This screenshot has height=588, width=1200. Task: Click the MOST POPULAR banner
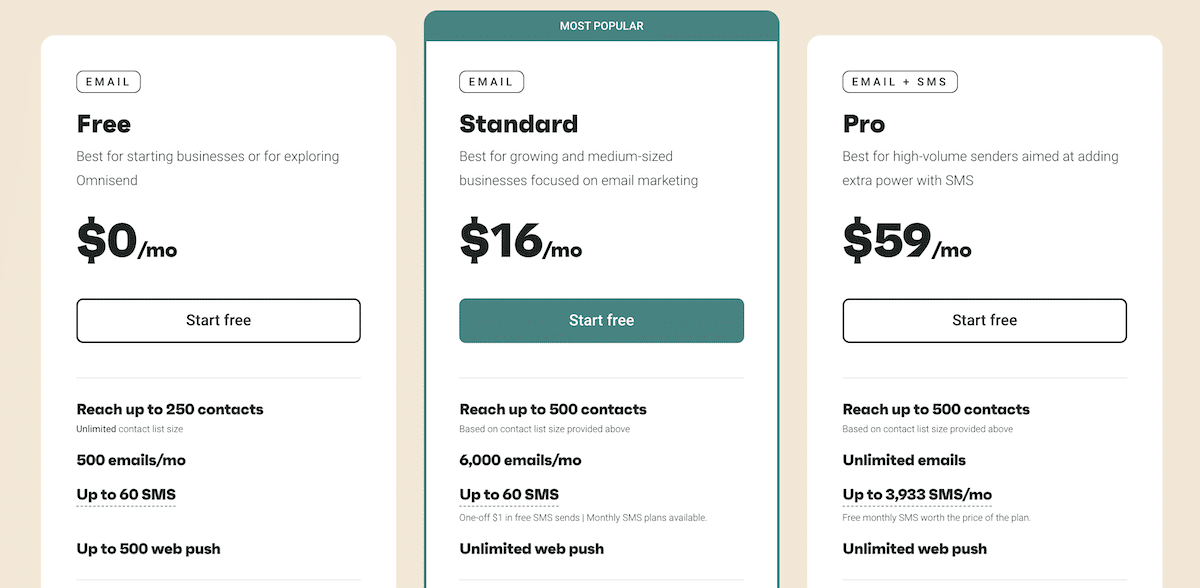(x=601, y=26)
